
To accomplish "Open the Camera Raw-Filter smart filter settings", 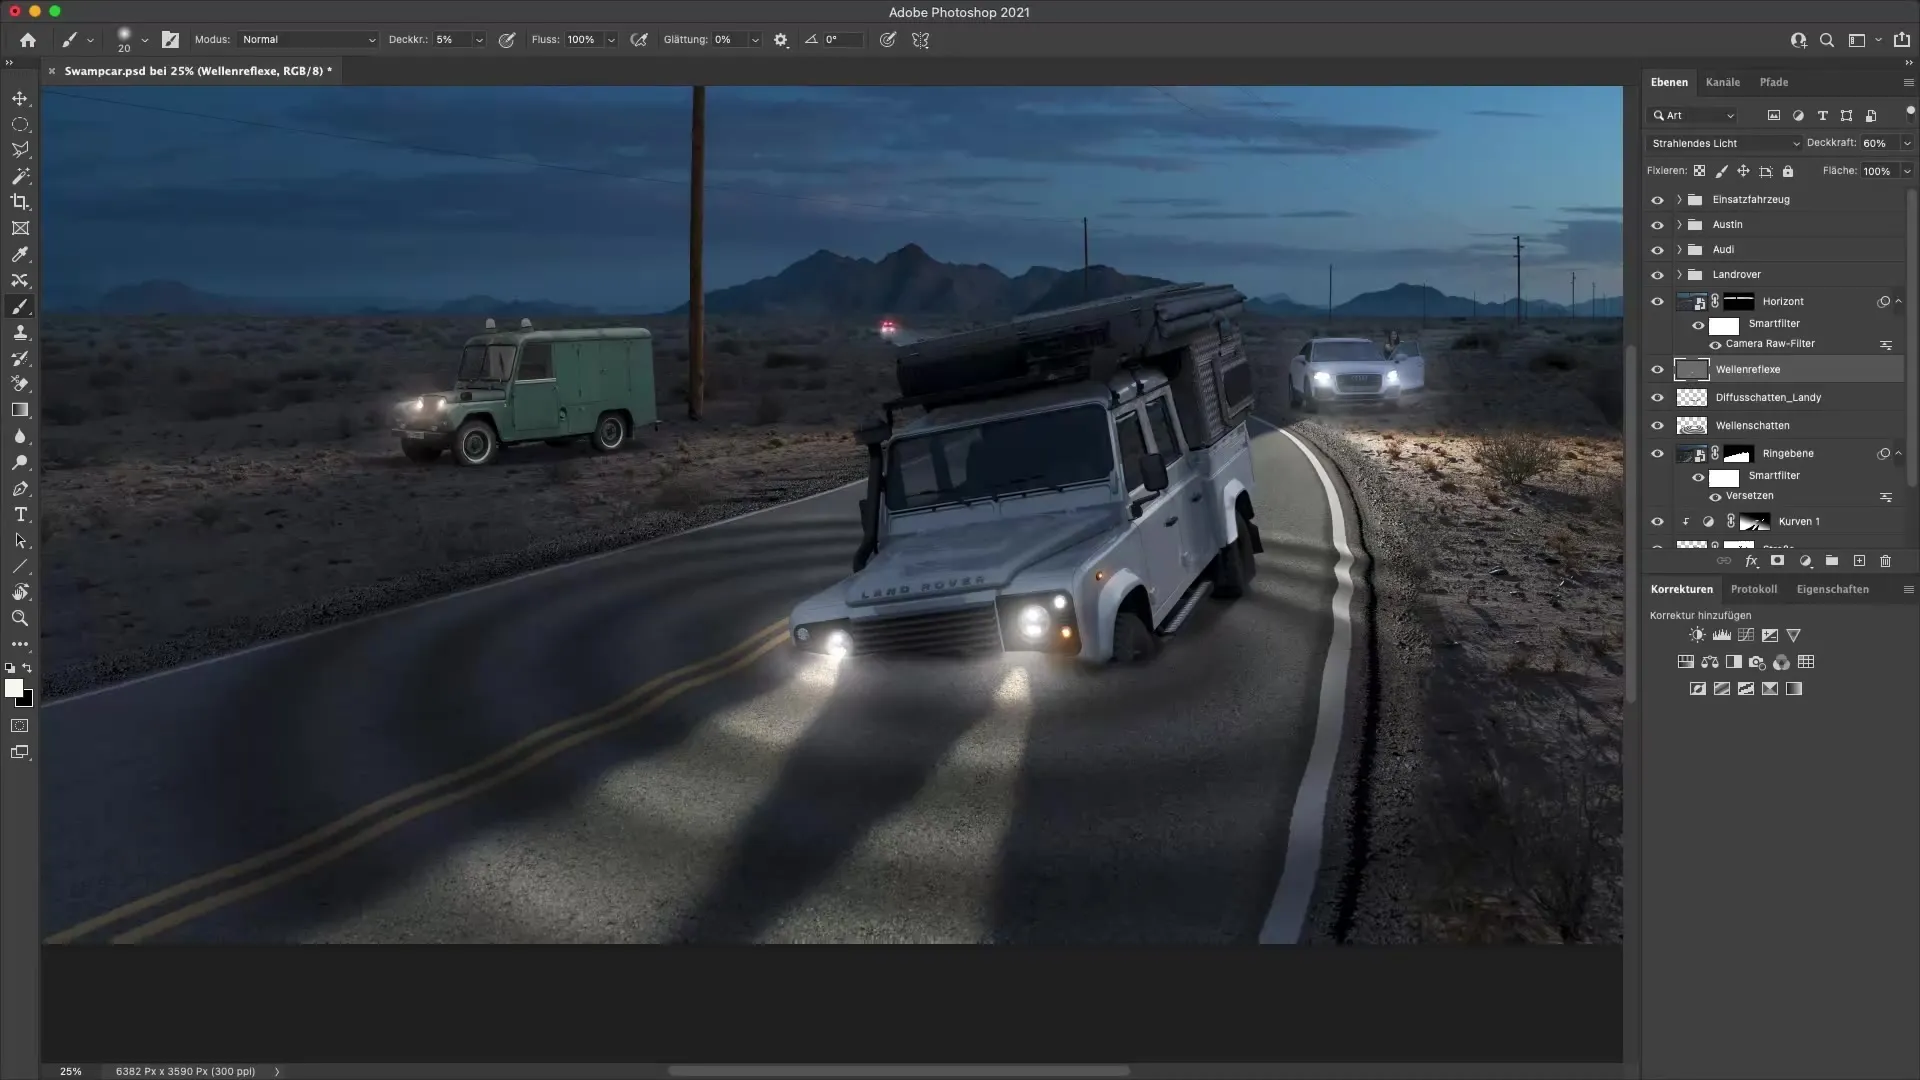I will tap(1887, 344).
